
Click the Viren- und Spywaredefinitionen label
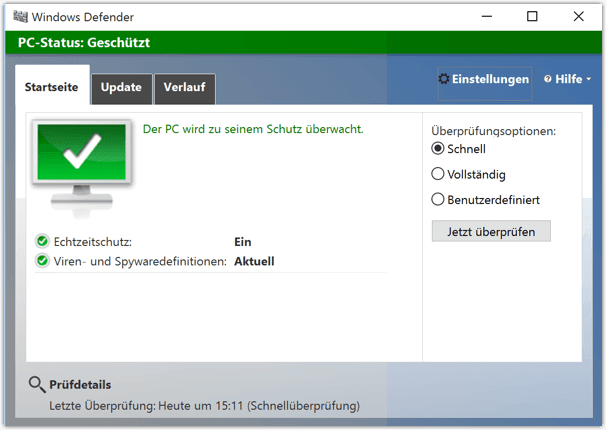click(140, 262)
